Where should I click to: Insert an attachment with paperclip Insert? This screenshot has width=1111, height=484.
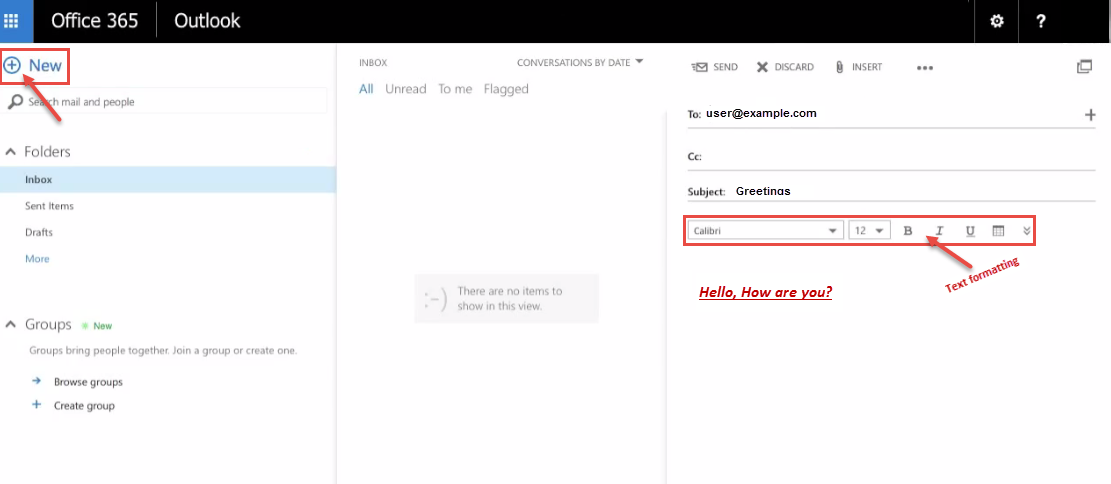pos(859,67)
